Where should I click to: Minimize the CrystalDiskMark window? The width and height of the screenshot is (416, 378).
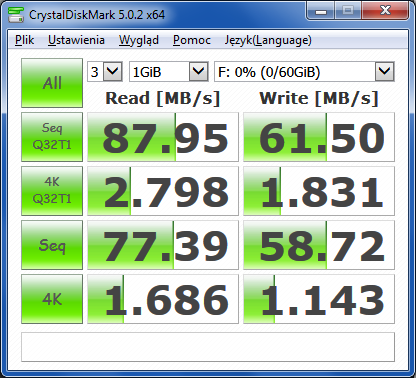(x=321, y=12)
